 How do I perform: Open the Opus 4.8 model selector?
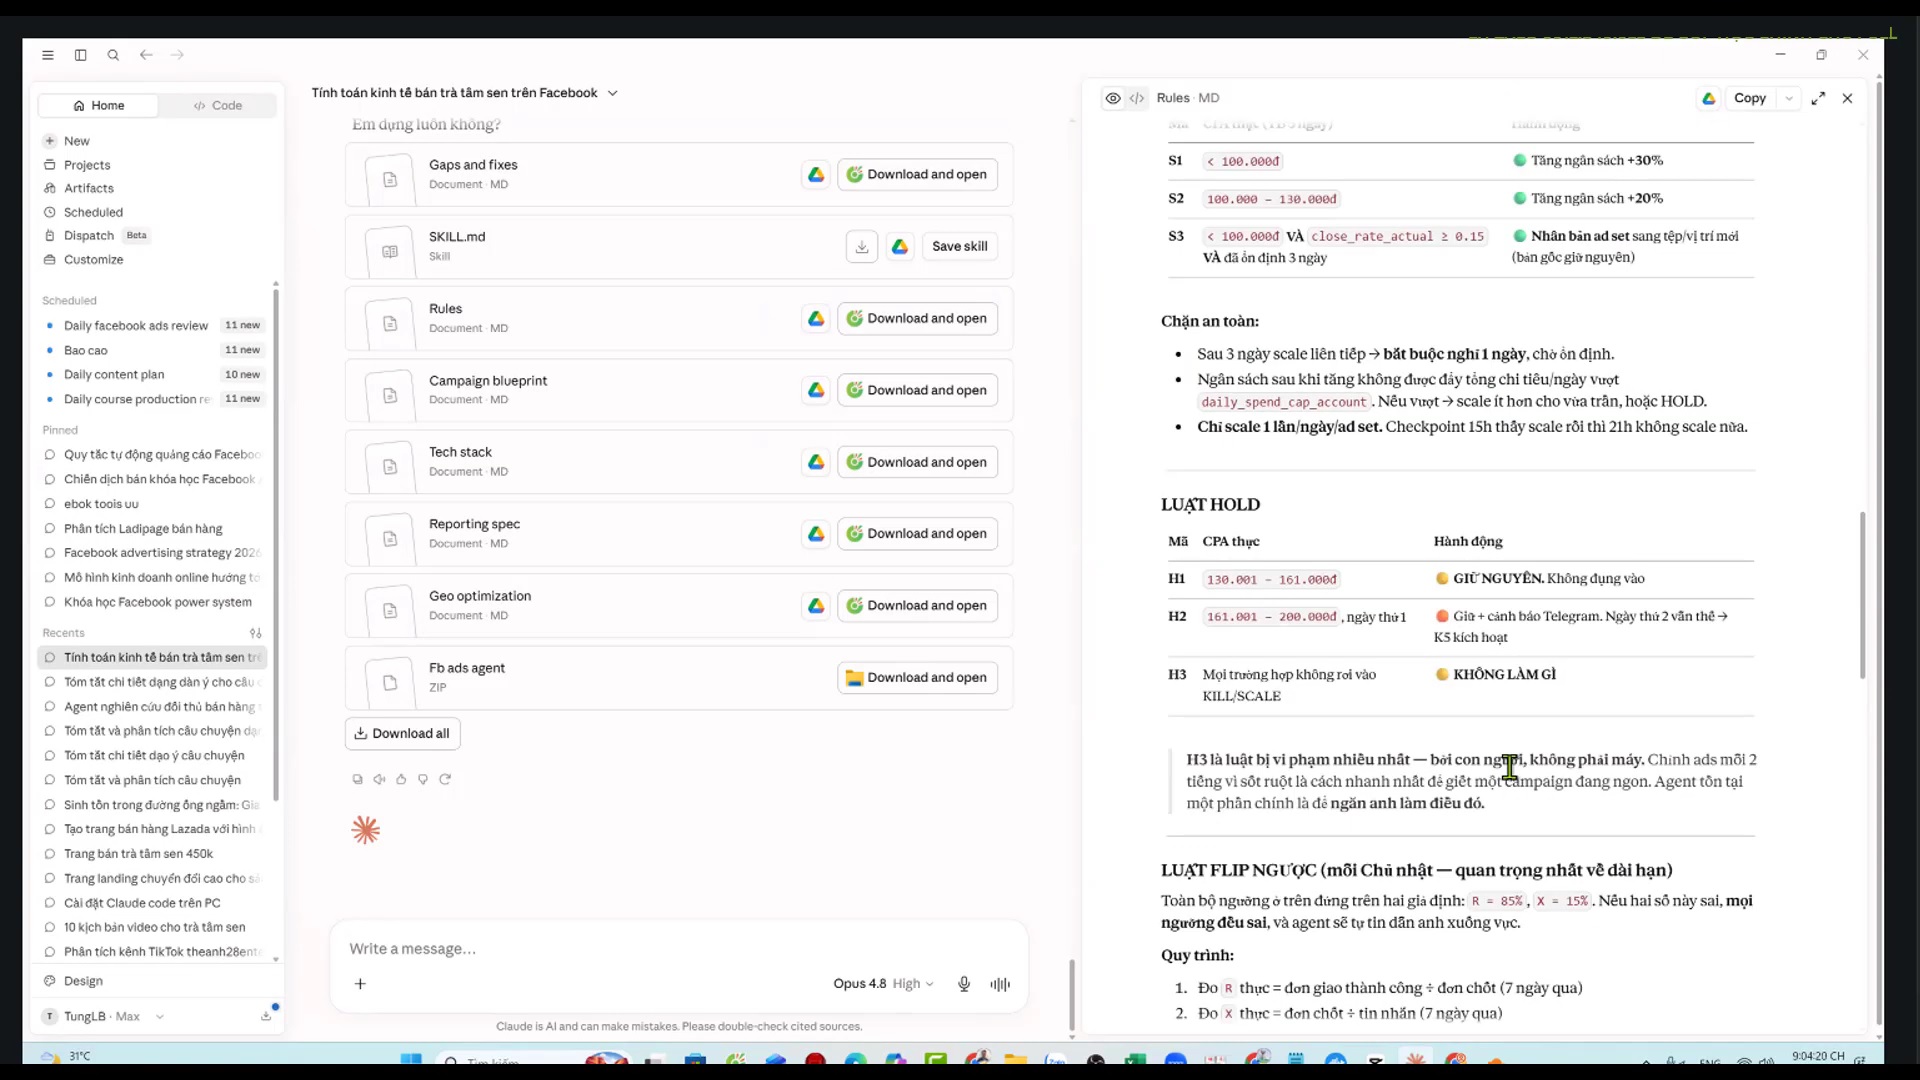883,984
